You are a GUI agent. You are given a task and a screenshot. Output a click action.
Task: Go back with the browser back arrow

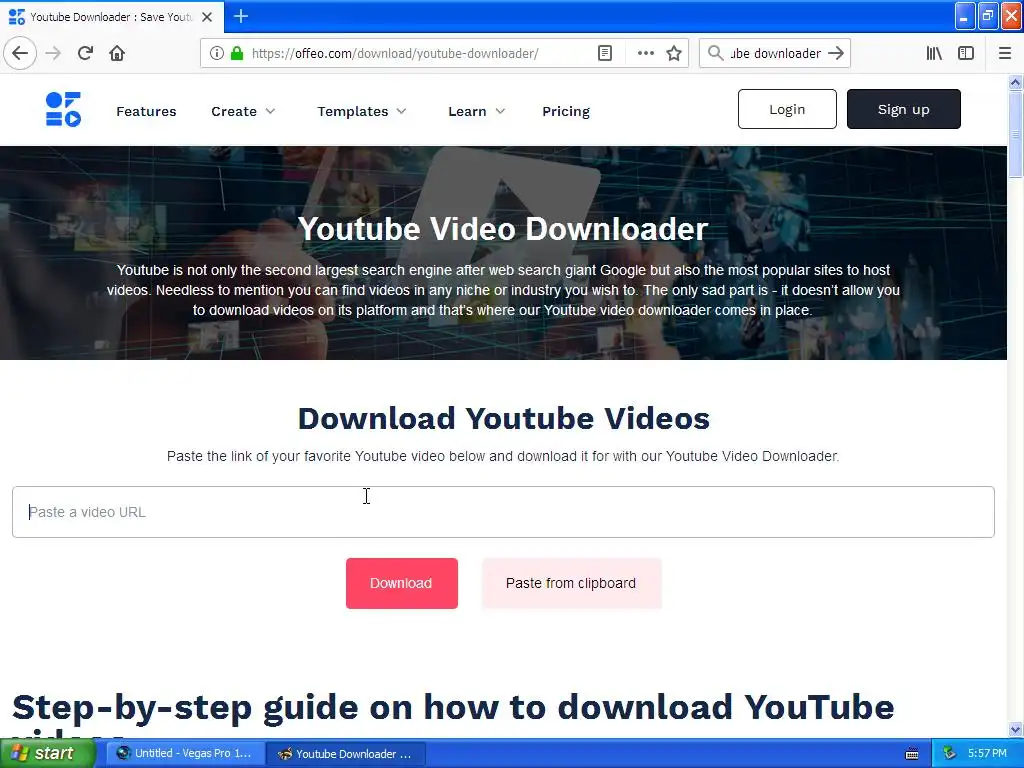(20, 53)
